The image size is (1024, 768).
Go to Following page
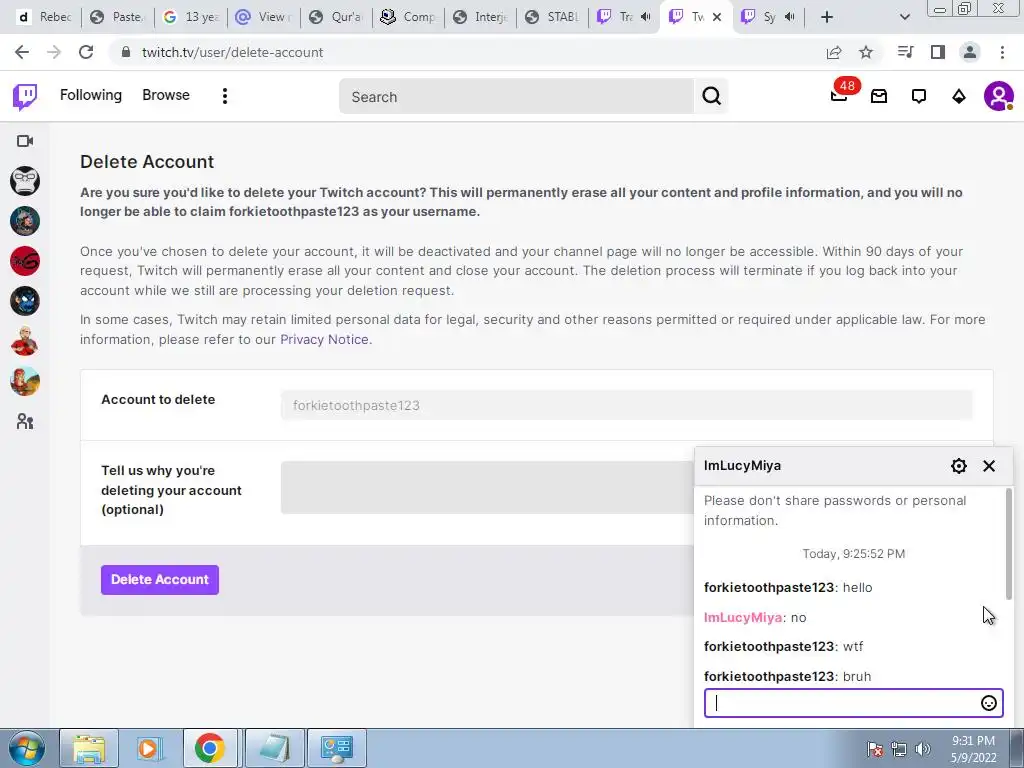tap(91, 95)
